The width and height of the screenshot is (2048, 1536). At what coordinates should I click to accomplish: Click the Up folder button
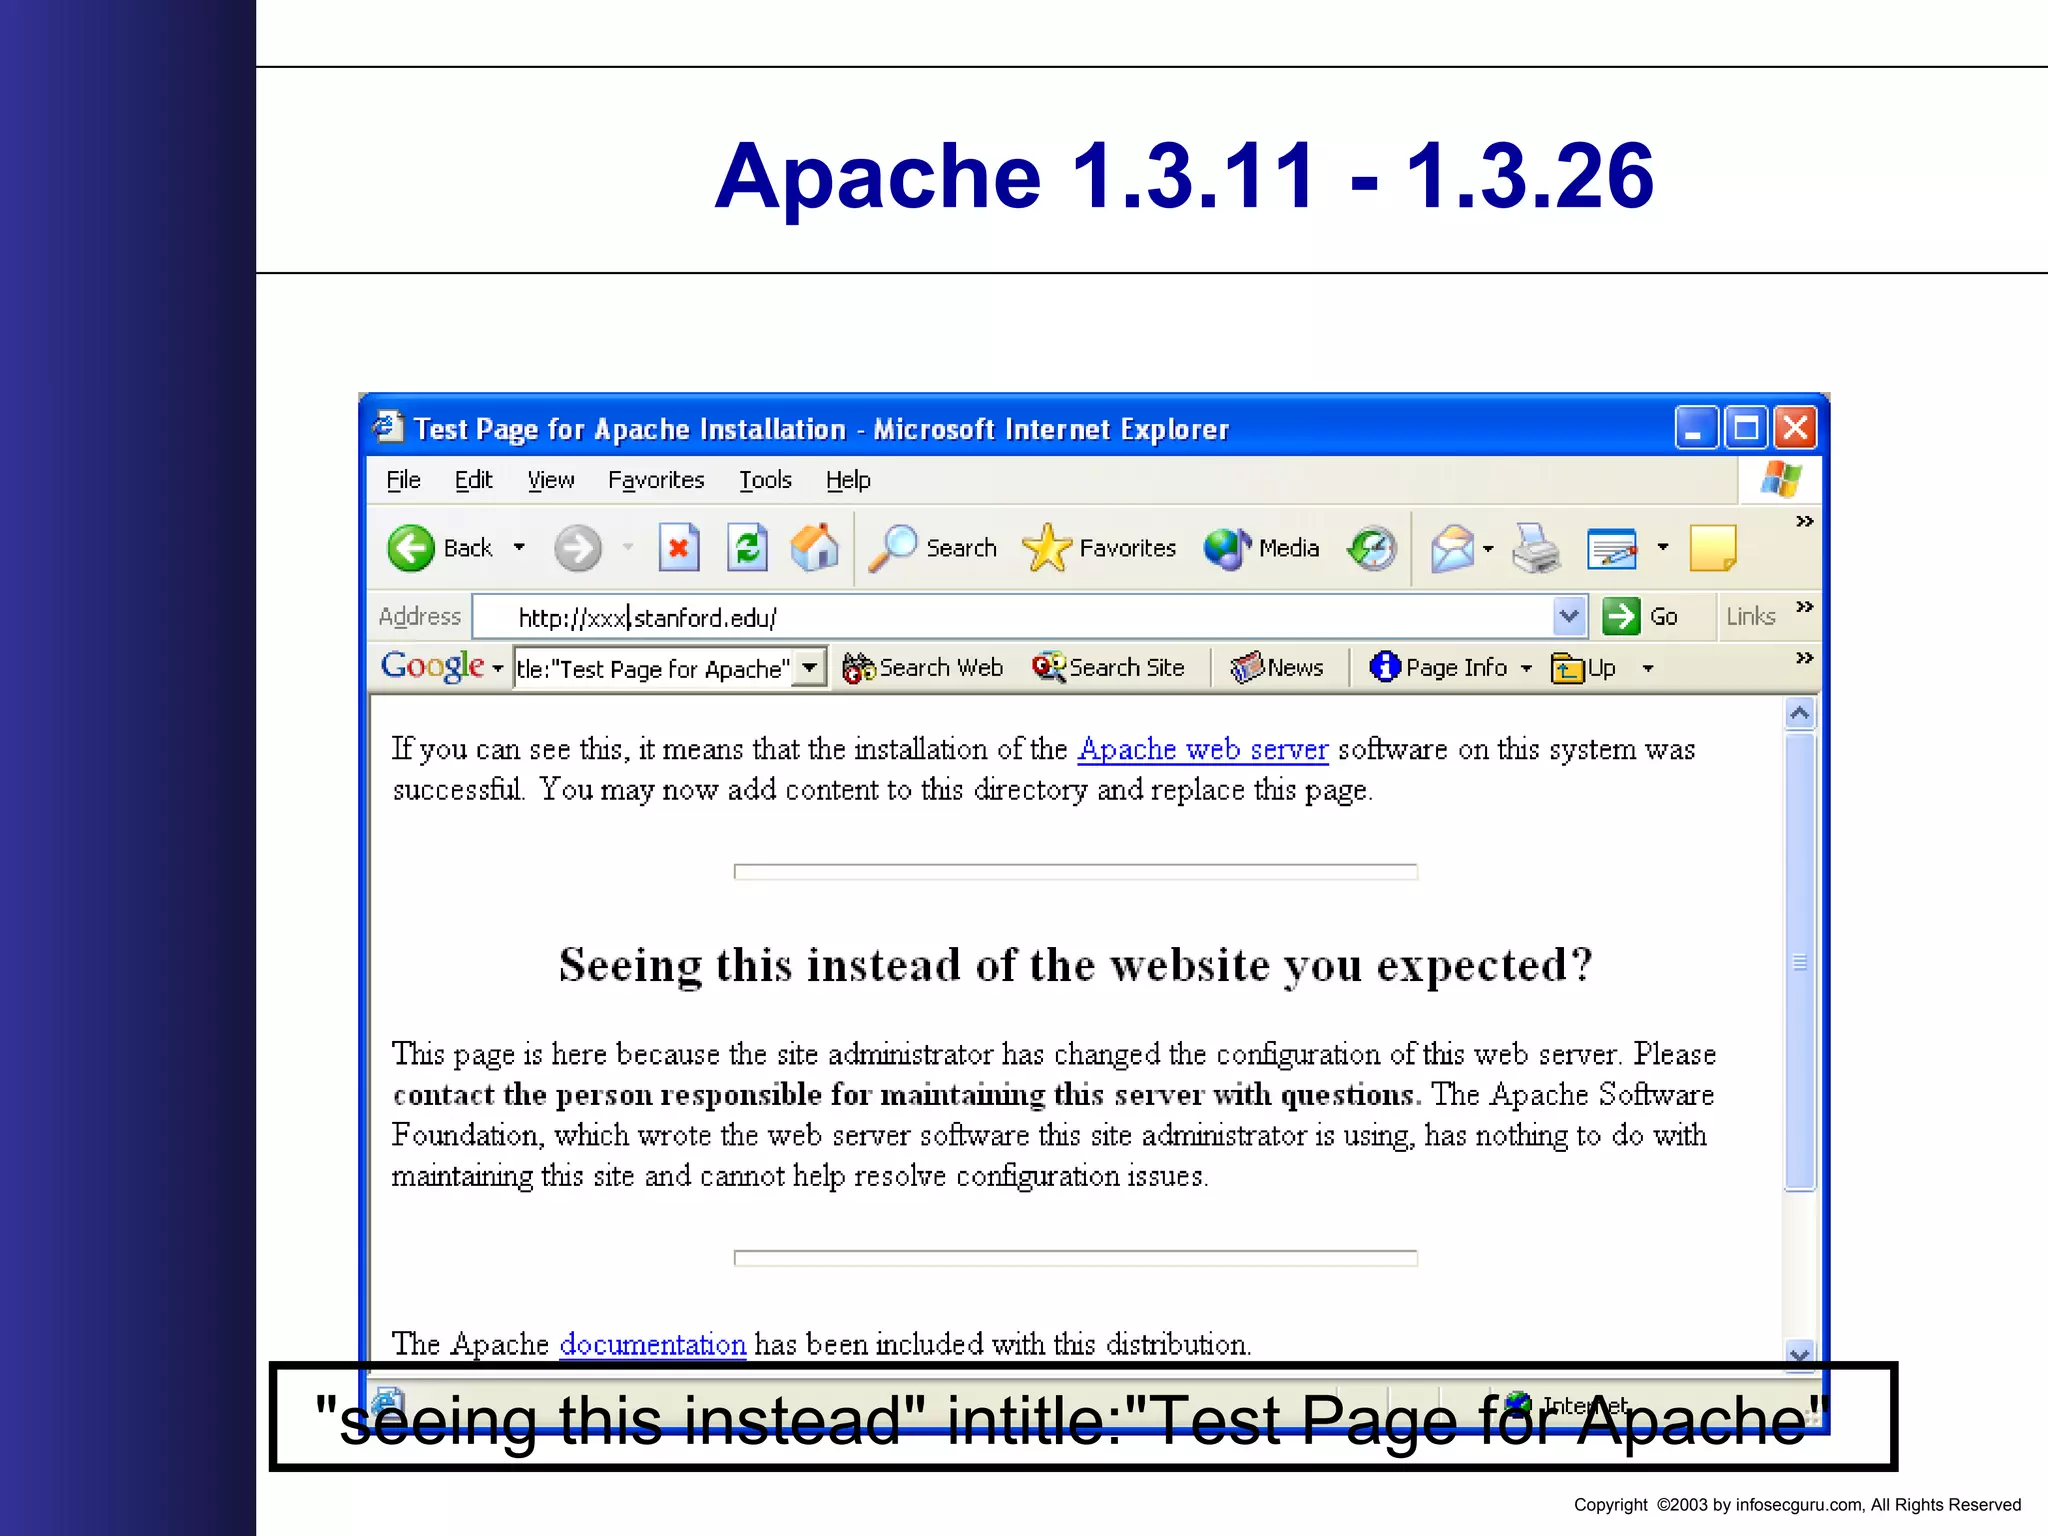pos(1583,668)
